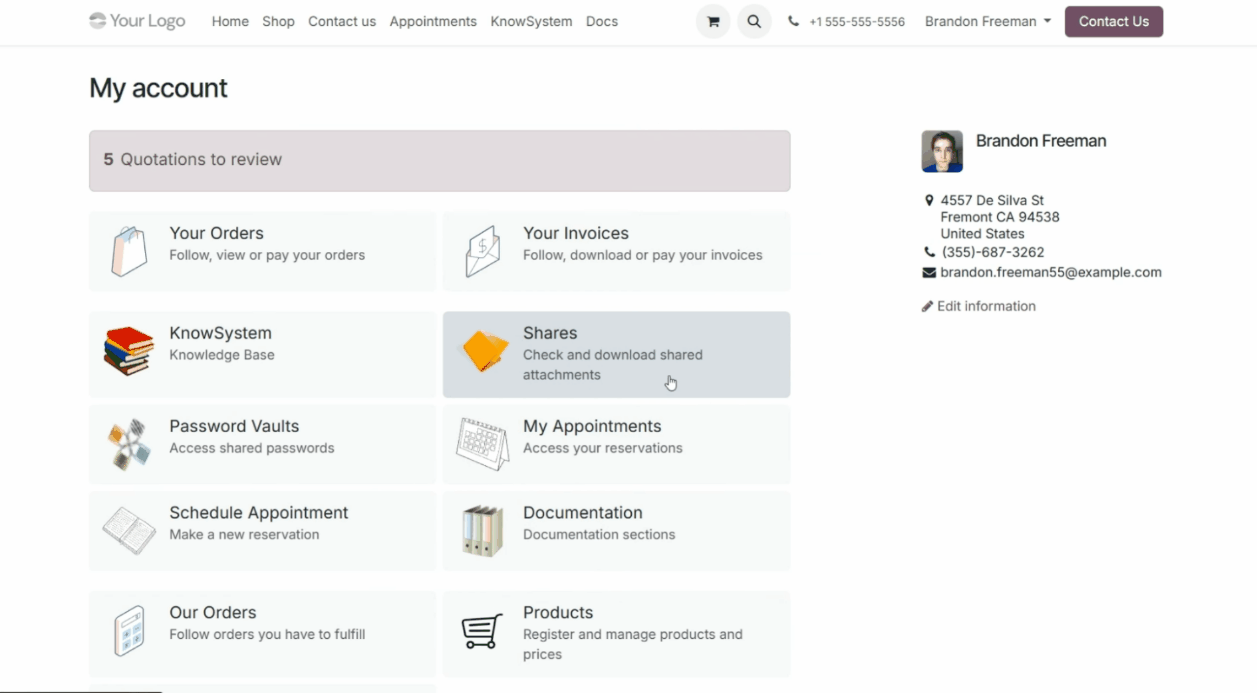Click the search magnifier icon
The image size is (1257, 693).
pos(754,21)
